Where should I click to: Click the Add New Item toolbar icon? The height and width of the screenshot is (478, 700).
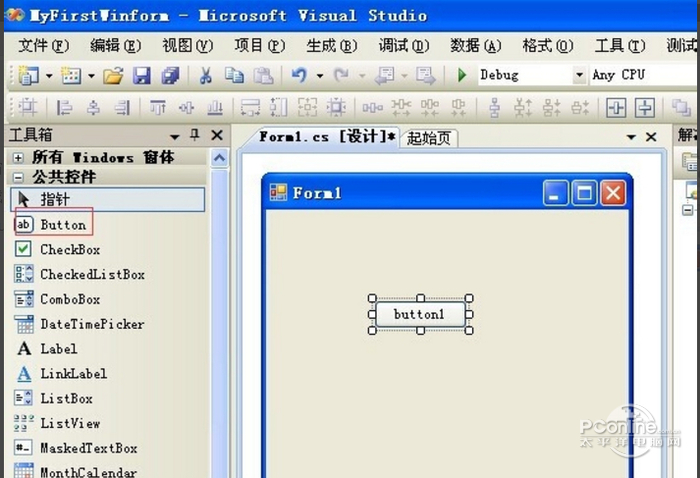pos(71,75)
